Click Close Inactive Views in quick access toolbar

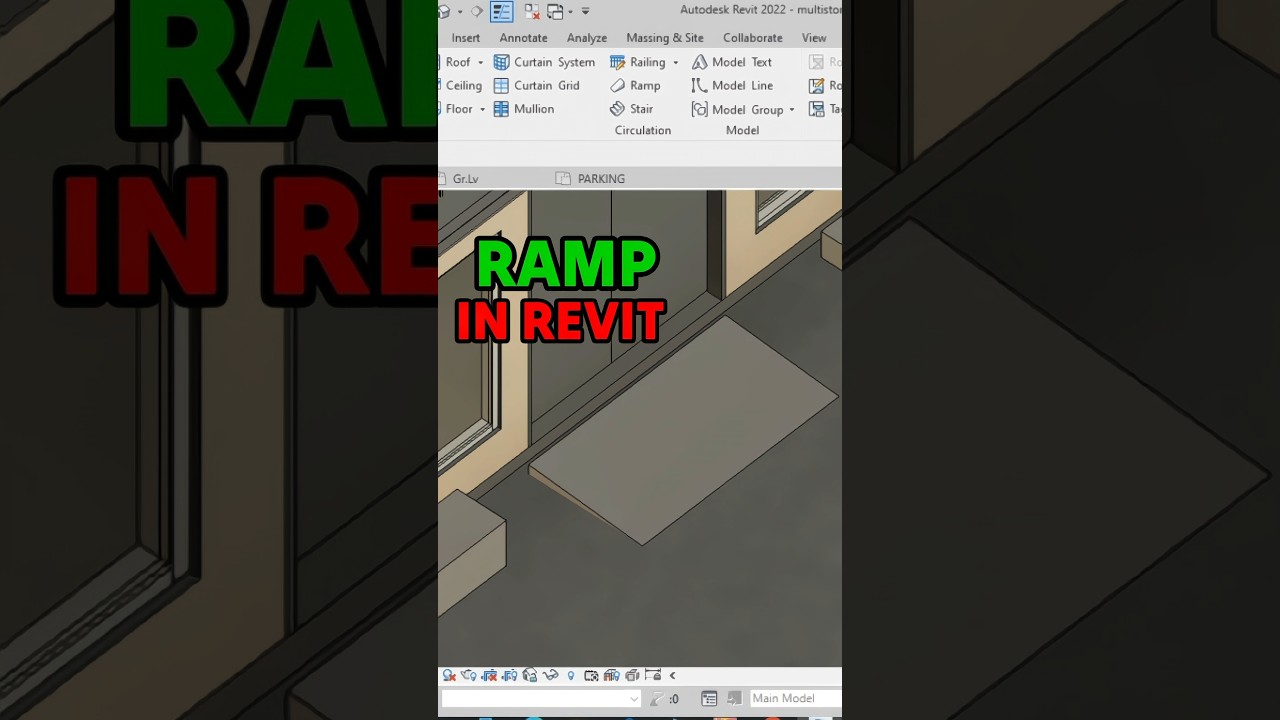pyautogui.click(x=533, y=12)
